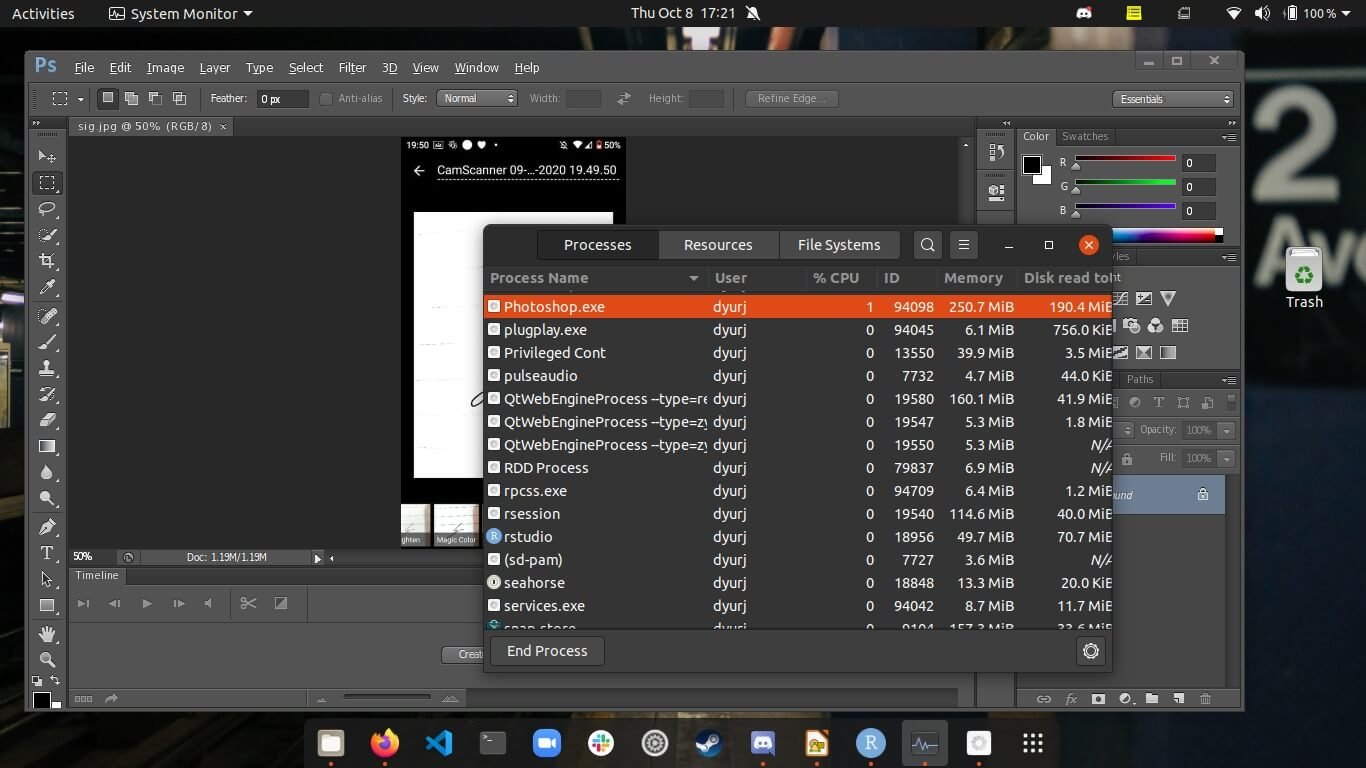
Task: Select the Pen tool
Action: click(47, 527)
